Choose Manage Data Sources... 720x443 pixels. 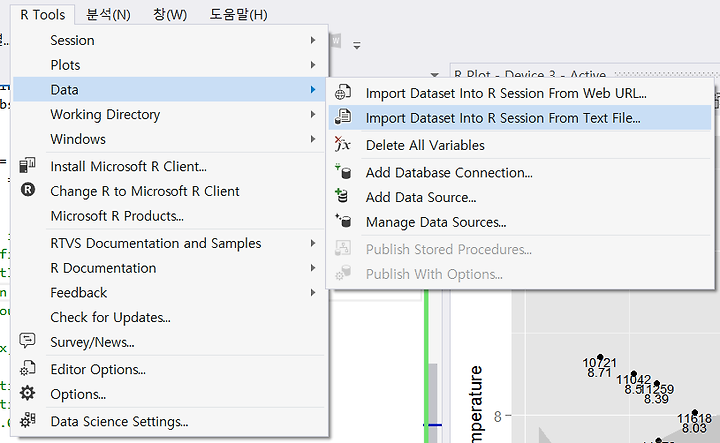click(520, 222)
